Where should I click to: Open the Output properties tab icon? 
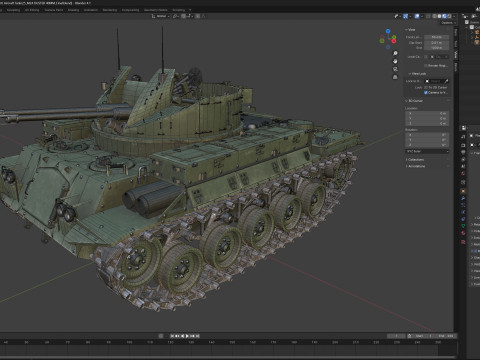pyautogui.click(x=463, y=152)
